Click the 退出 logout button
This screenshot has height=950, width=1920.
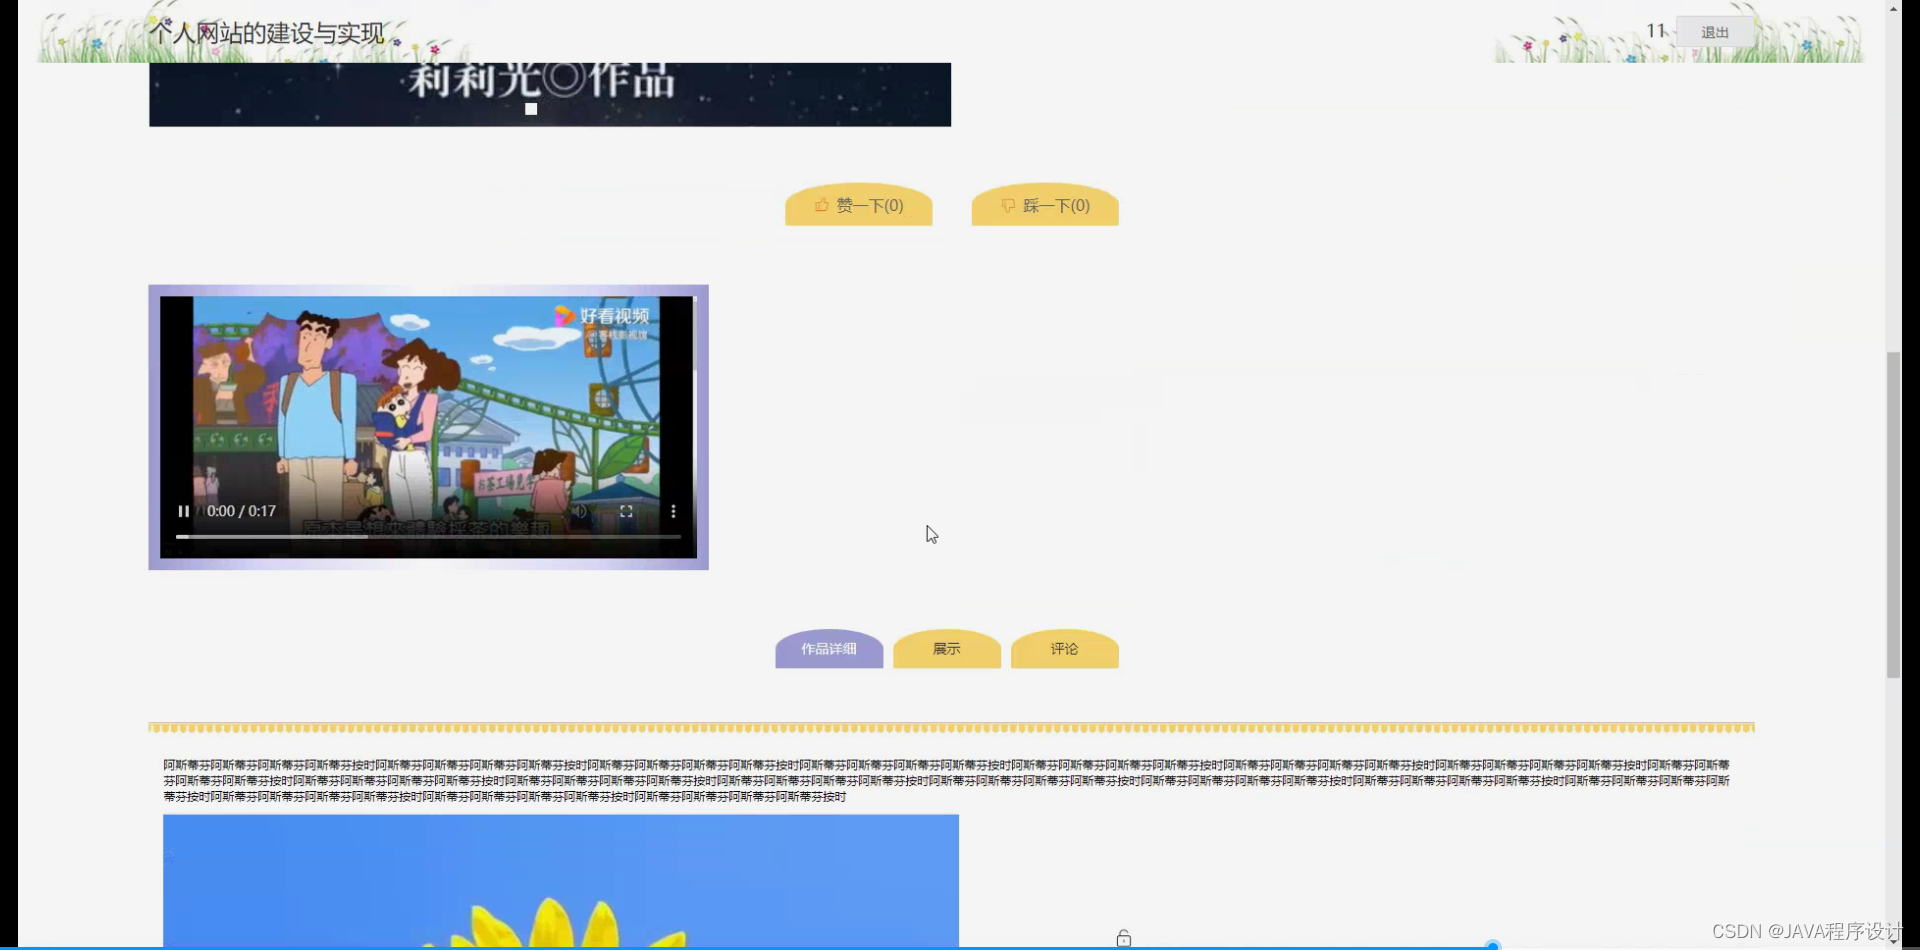[1715, 32]
